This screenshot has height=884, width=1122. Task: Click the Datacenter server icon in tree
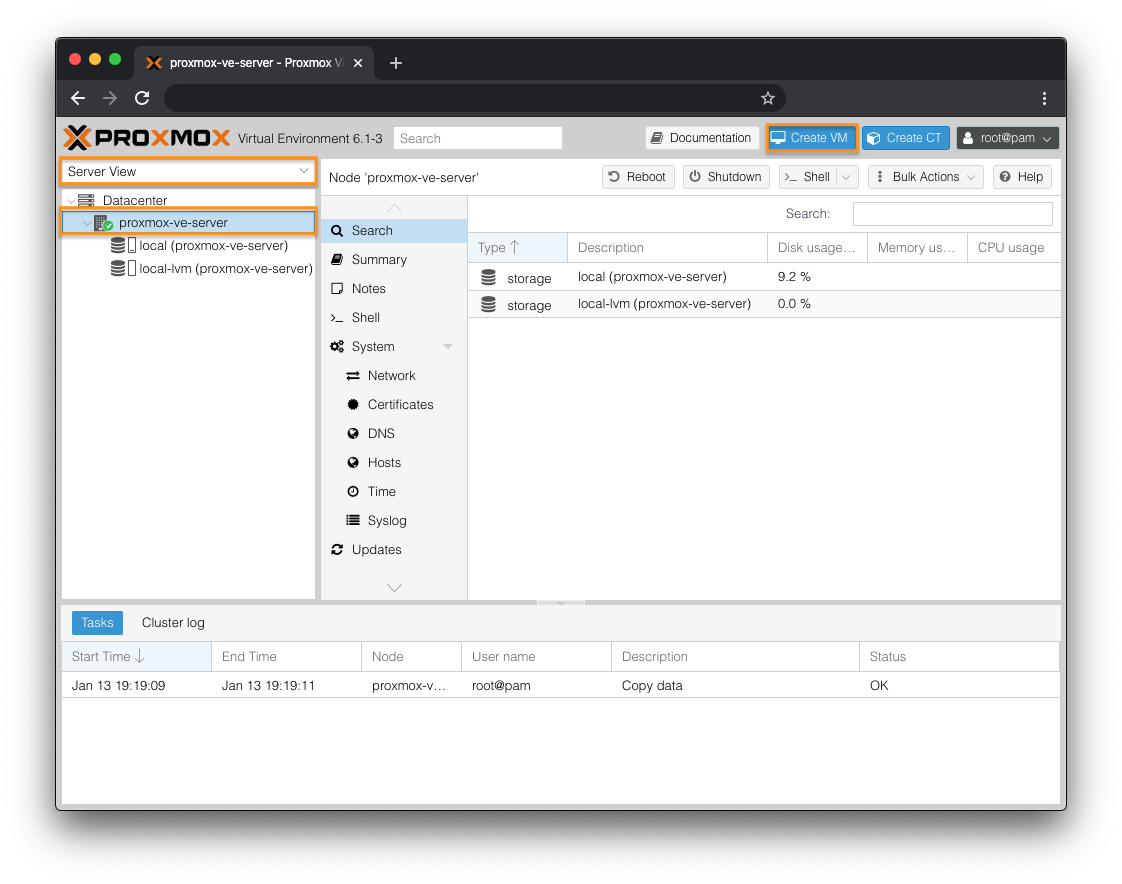(87, 200)
